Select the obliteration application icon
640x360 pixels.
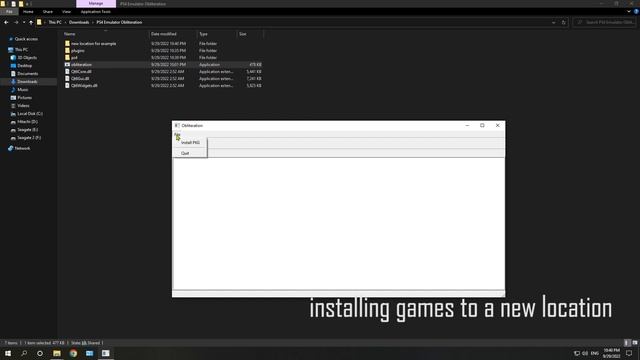(67, 64)
